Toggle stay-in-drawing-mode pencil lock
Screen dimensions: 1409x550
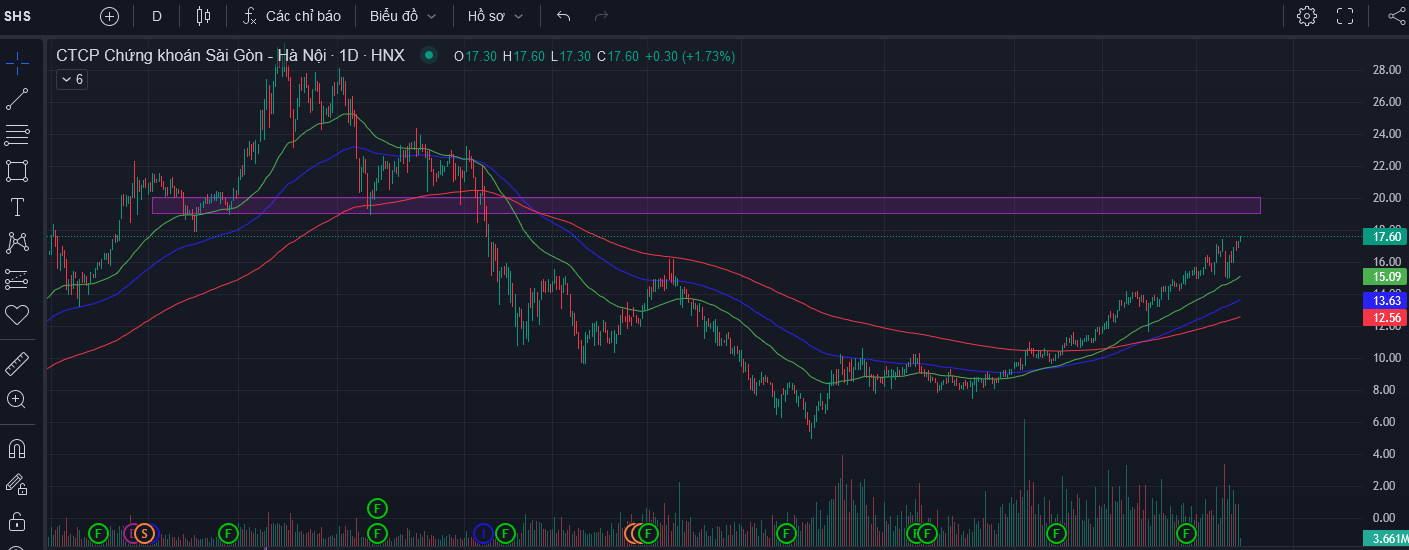(x=17, y=485)
